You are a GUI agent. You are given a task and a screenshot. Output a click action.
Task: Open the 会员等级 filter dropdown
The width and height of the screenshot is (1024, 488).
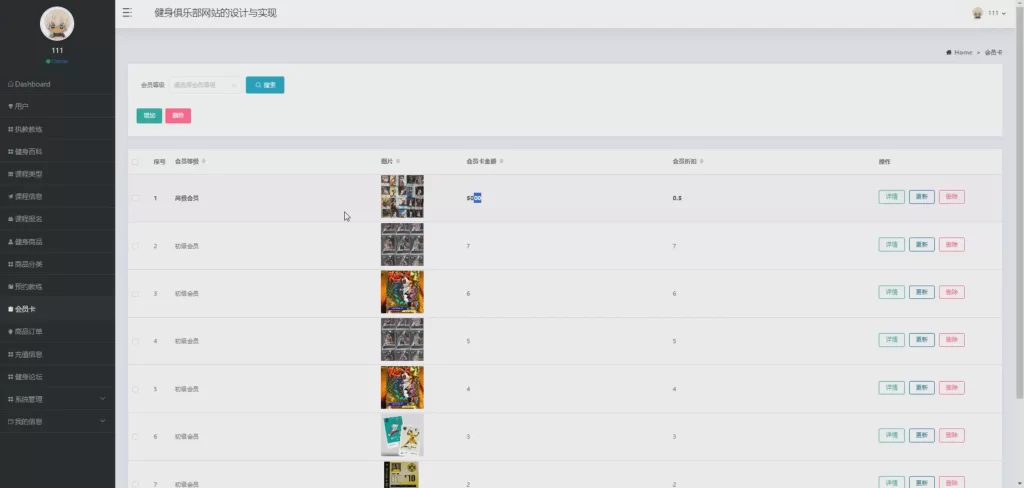tap(206, 85)
